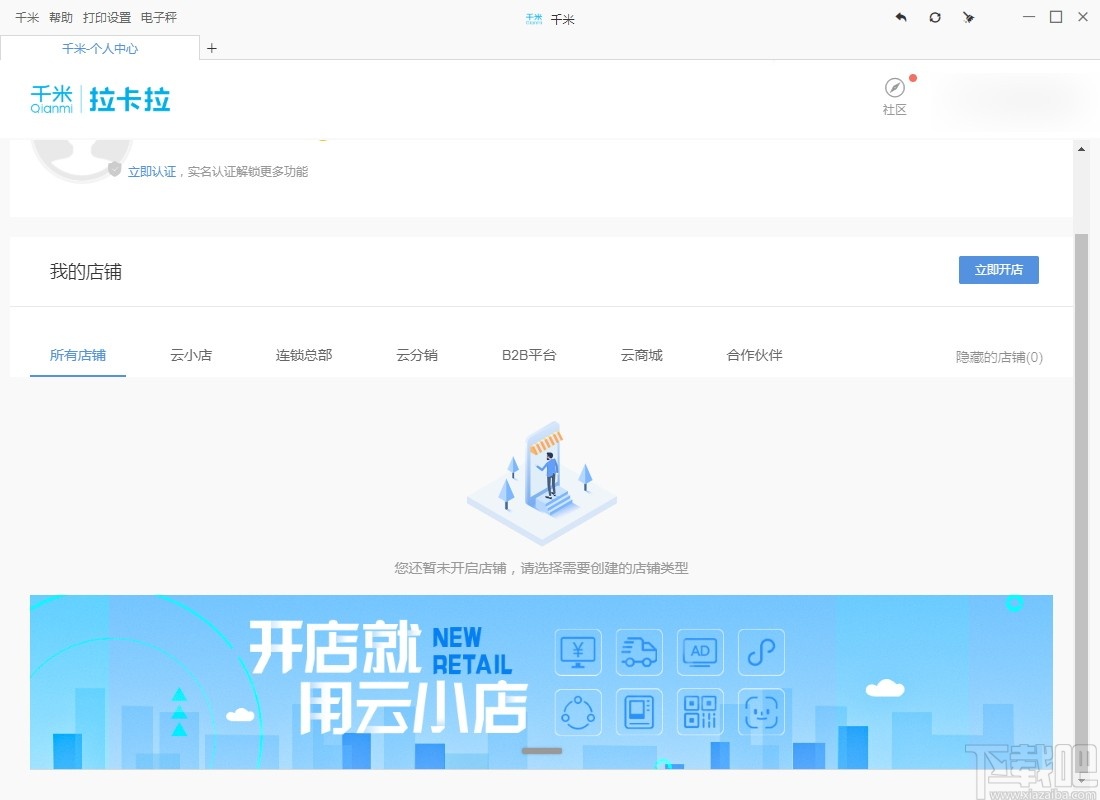
Task: Click the clear cache broom icon
Action: coord(968,17)
